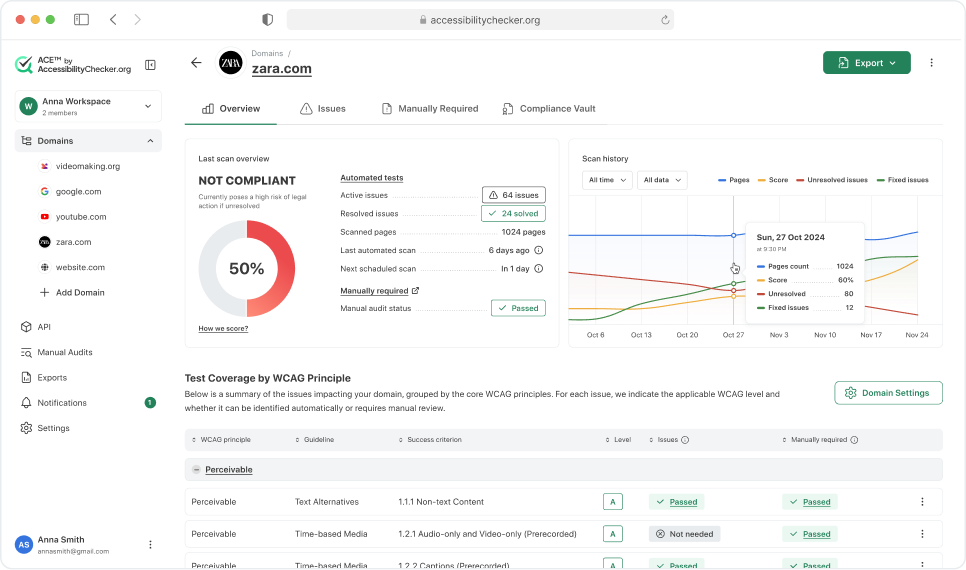966x570 pixels.
Task: Click the AS user avatar
Action: click(x=24, y=545)
